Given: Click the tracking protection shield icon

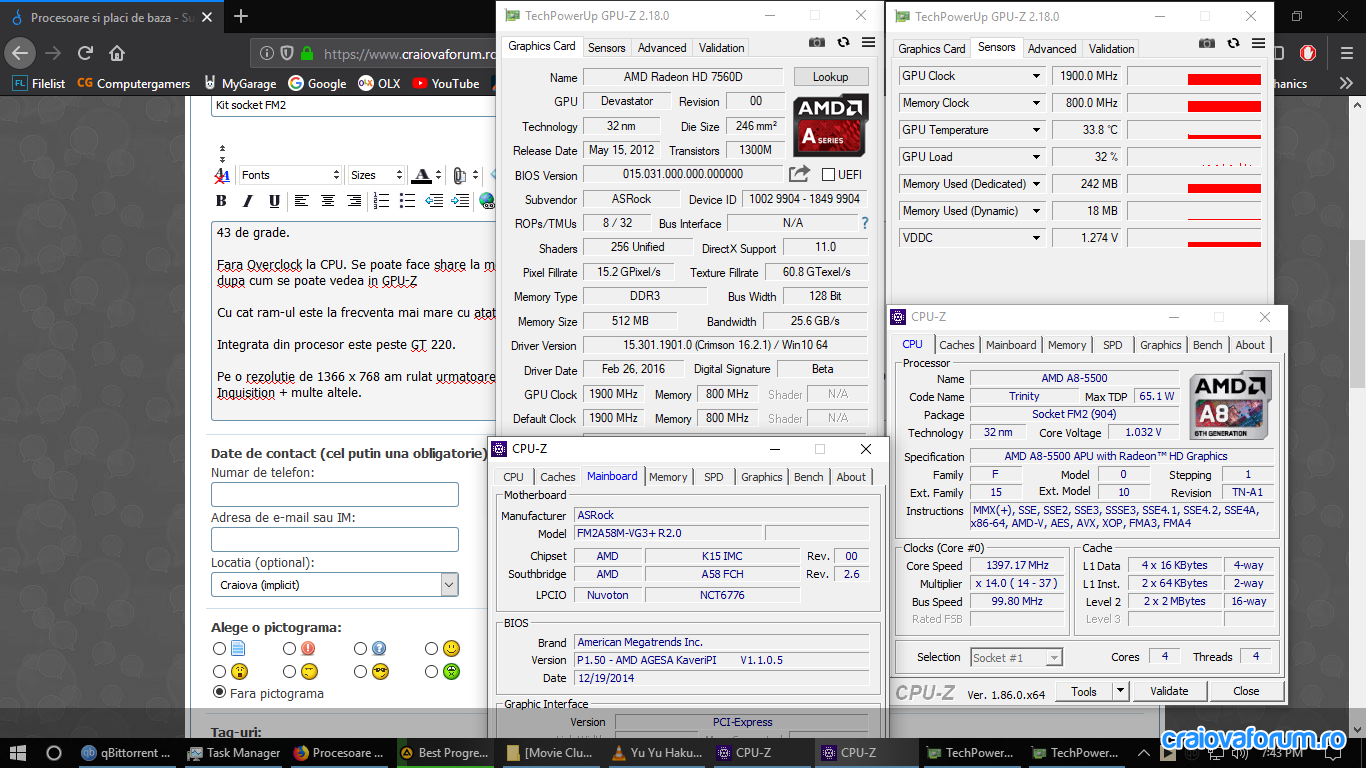Looking at the screenshot, I should [287, 54].
